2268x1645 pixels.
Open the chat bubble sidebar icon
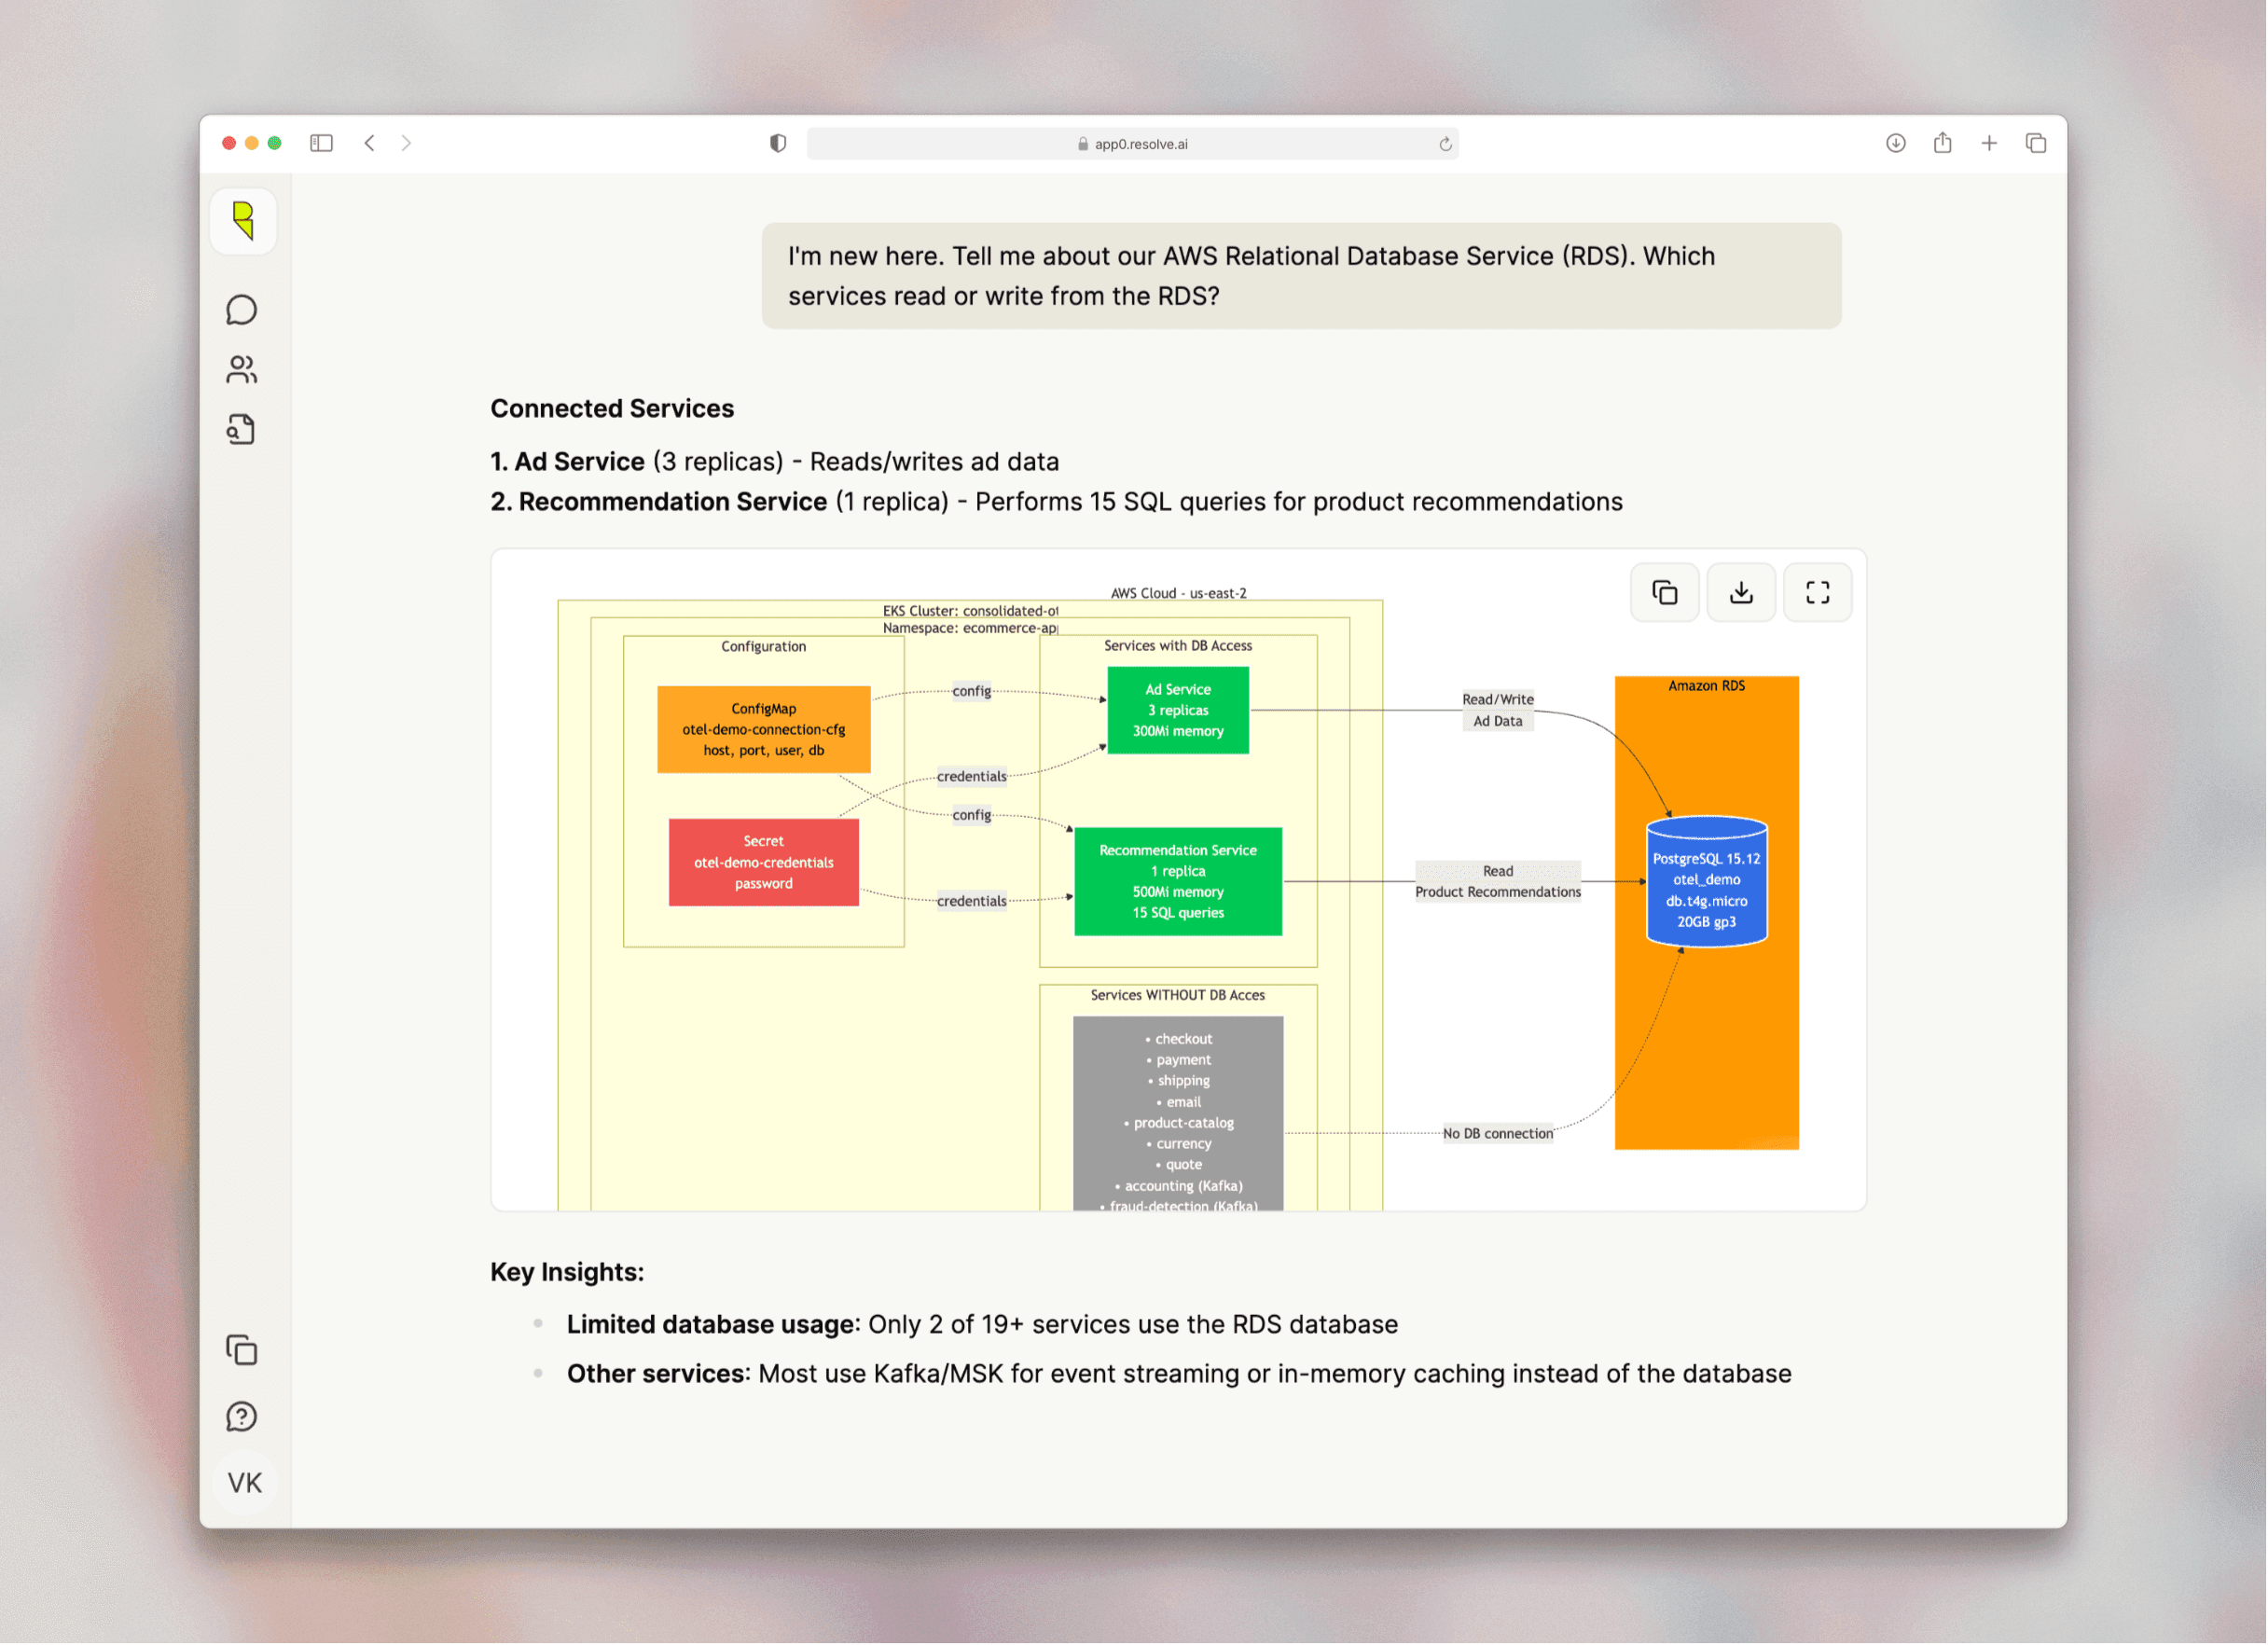click(x=242, y=310)
